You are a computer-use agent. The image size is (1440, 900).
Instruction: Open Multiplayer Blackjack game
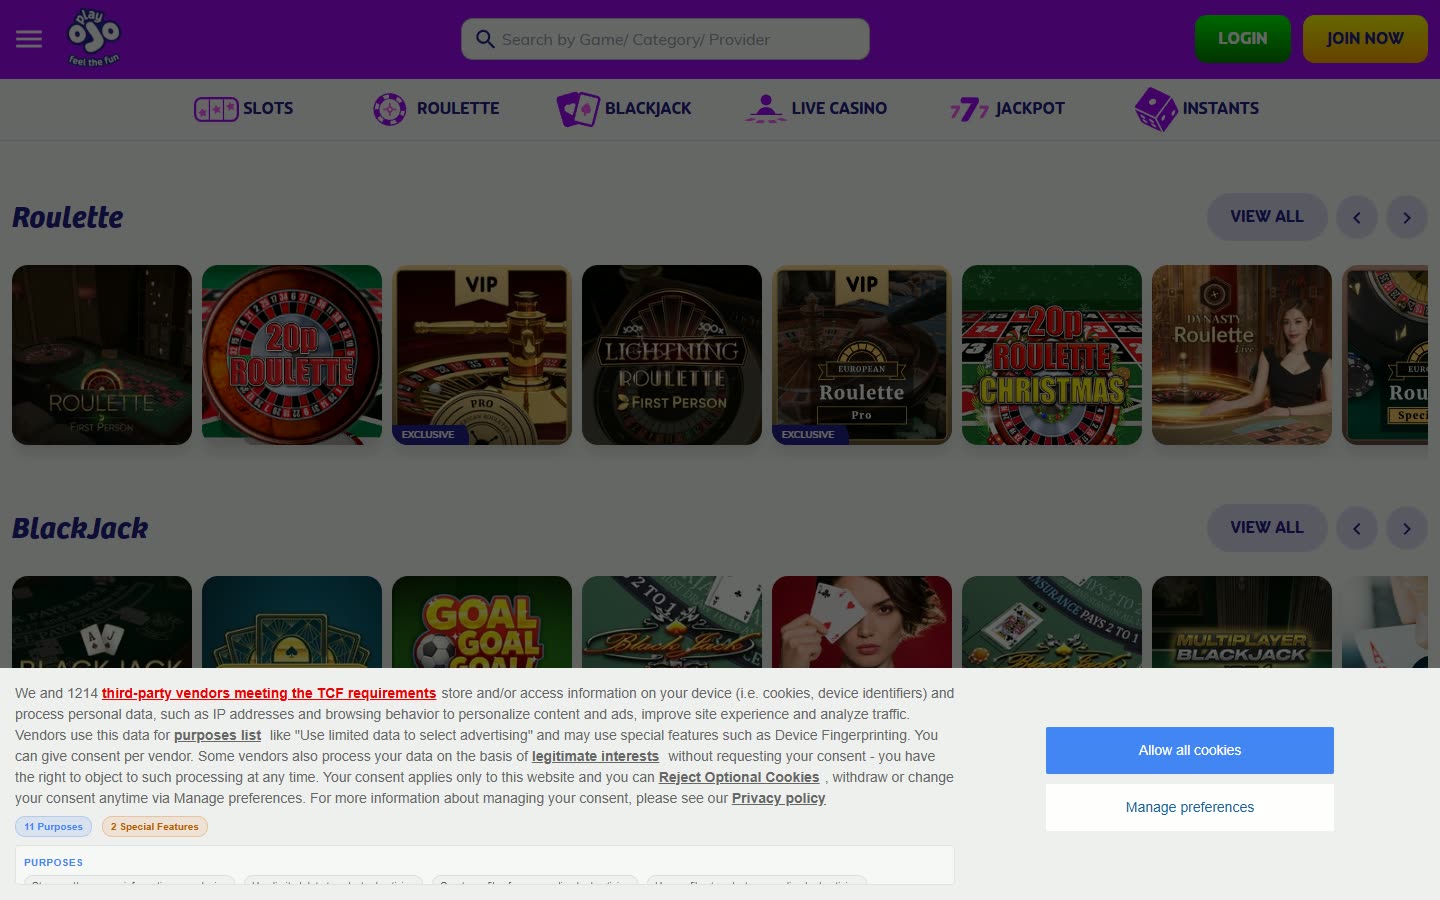[x=1242, y=622]
